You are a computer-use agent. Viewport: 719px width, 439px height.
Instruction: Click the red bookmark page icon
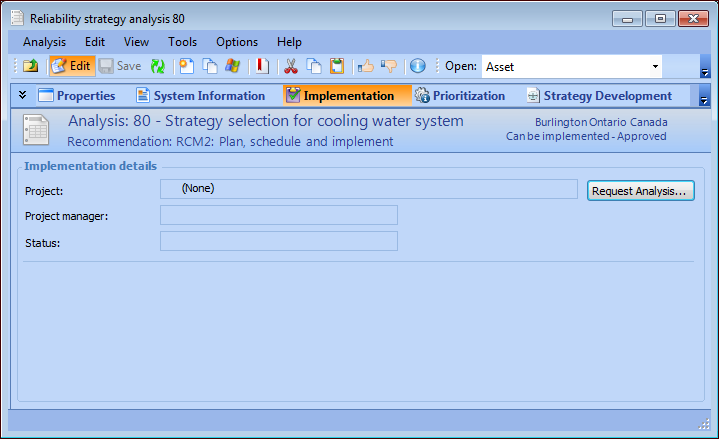(x=262, y=66)
